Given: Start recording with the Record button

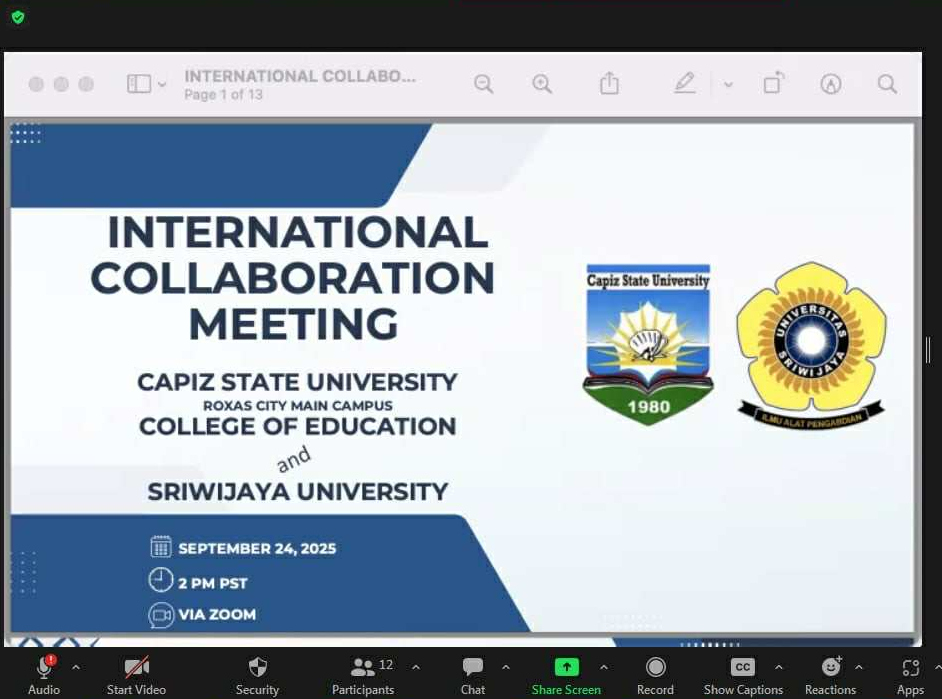Looking at the screenshot, I should click(655, 668).
